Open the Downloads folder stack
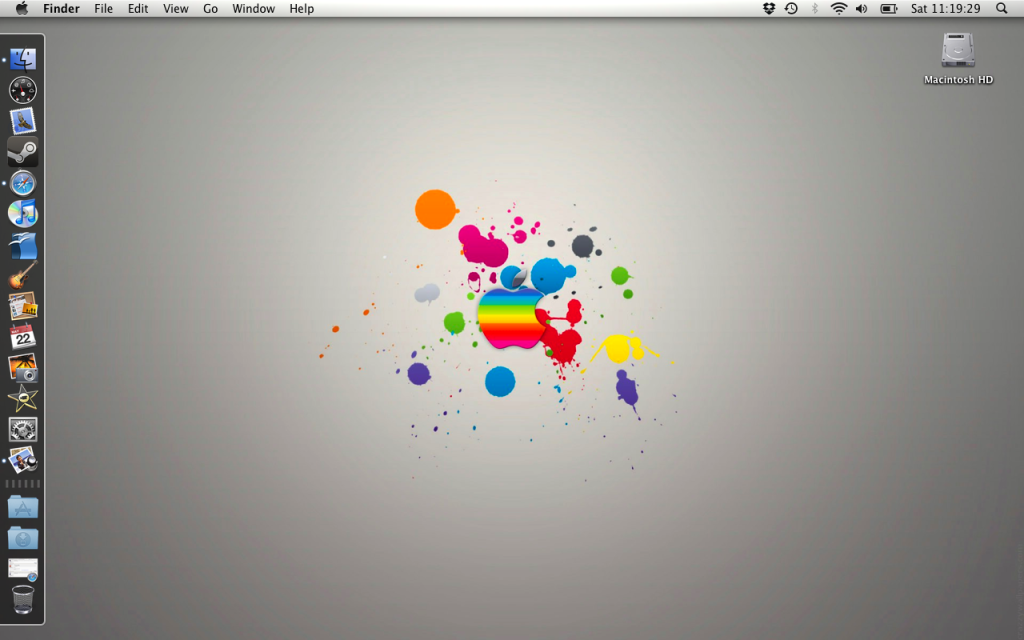This screenshot has width=1024, height=640. point(23,538)
